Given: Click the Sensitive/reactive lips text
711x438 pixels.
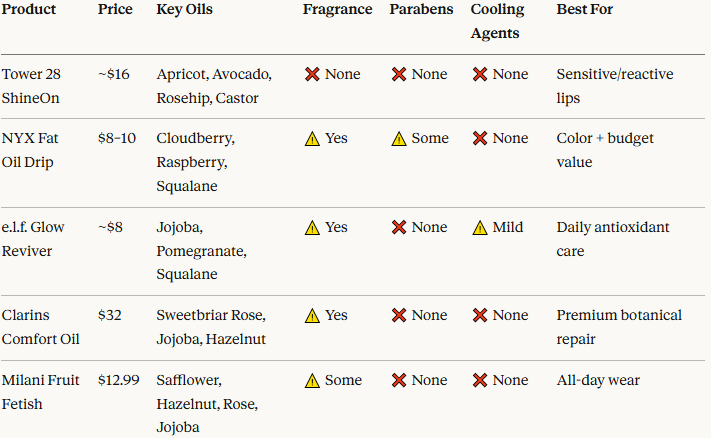Looking at the screenshot, I should (614, 86).
